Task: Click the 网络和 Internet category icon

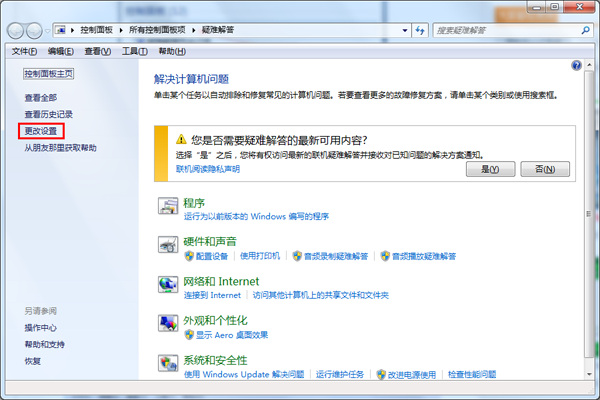Action: click(x=167, y=286)
